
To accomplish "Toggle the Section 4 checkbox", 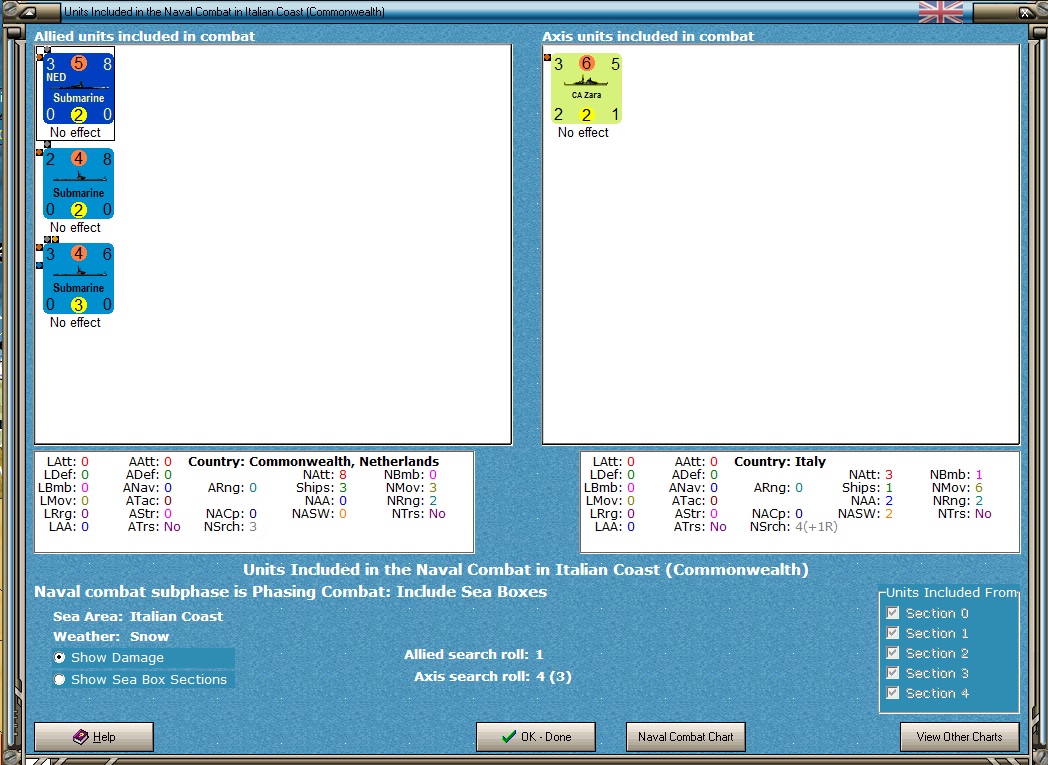I will pyautogui.click(x=892, y=693).
